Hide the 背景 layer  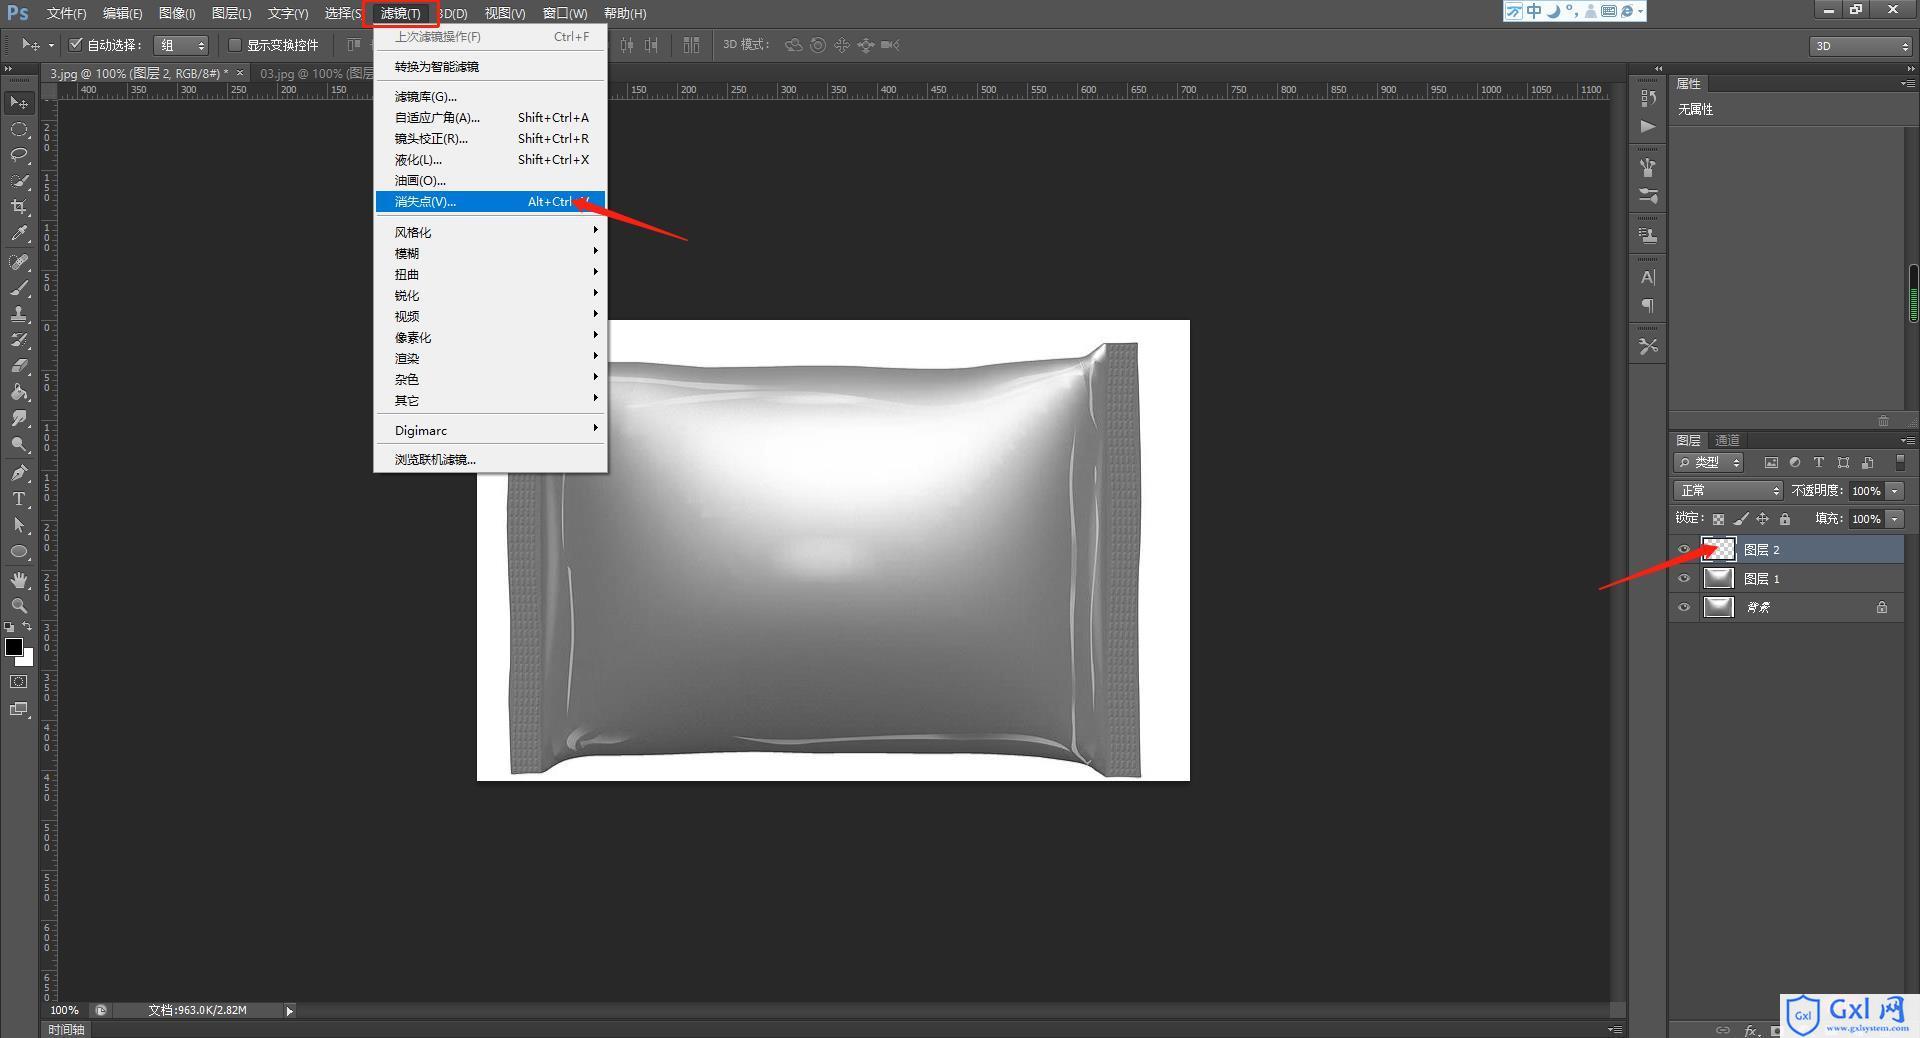[x=1684, y=607]
